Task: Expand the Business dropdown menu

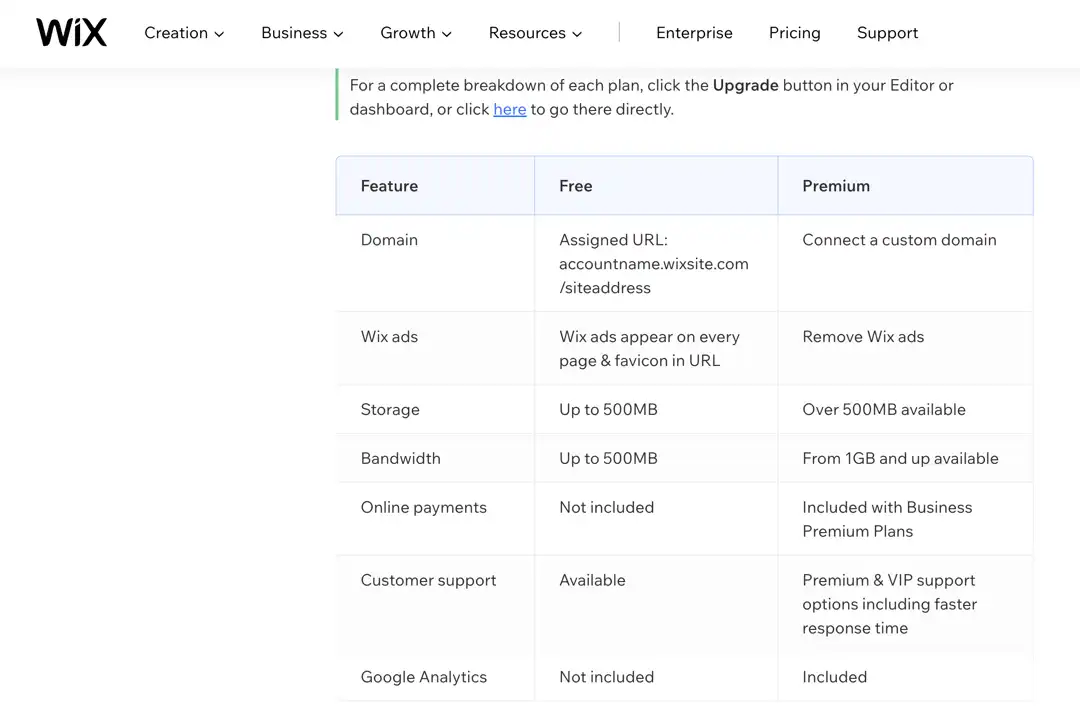Action: tap(302, 33)
